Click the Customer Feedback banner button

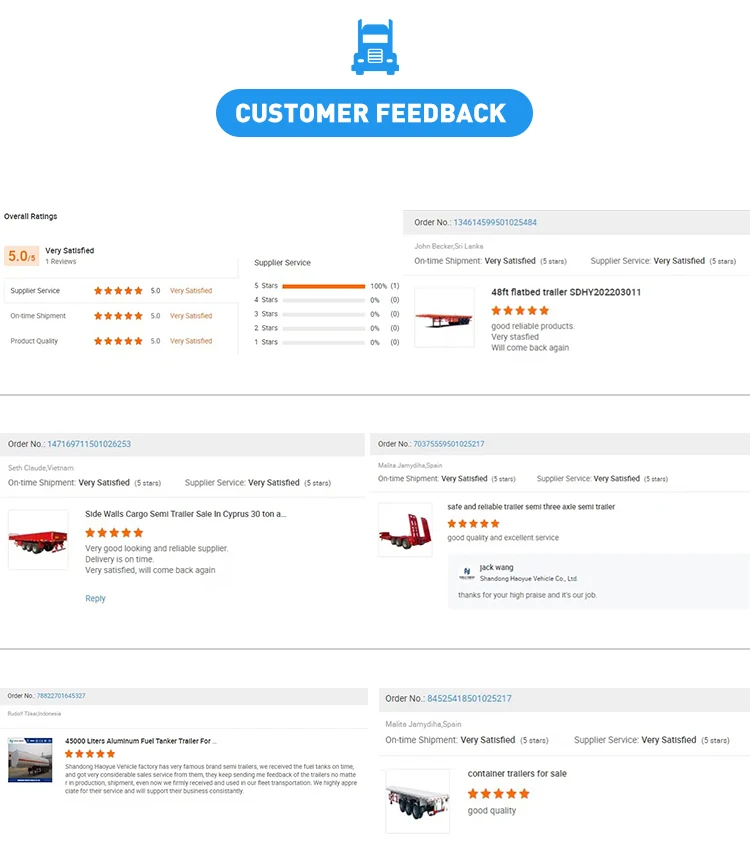tap(374, 113)
